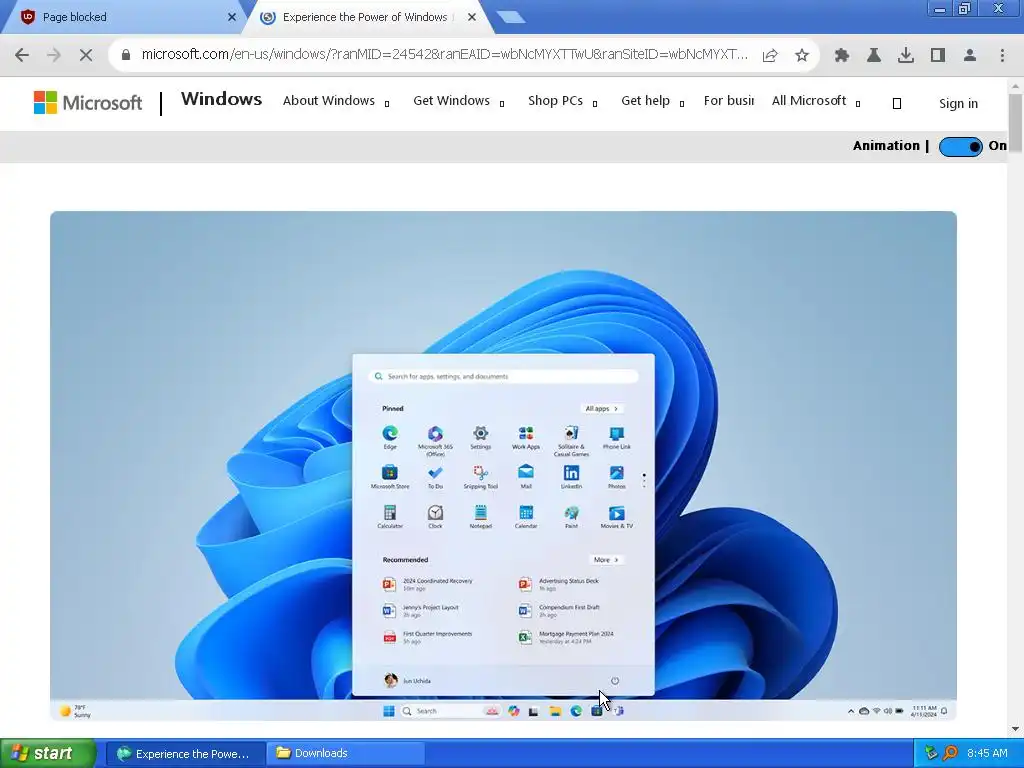Open the All Microsoft dropdown
1024x768 pixels.
(816, 101)
